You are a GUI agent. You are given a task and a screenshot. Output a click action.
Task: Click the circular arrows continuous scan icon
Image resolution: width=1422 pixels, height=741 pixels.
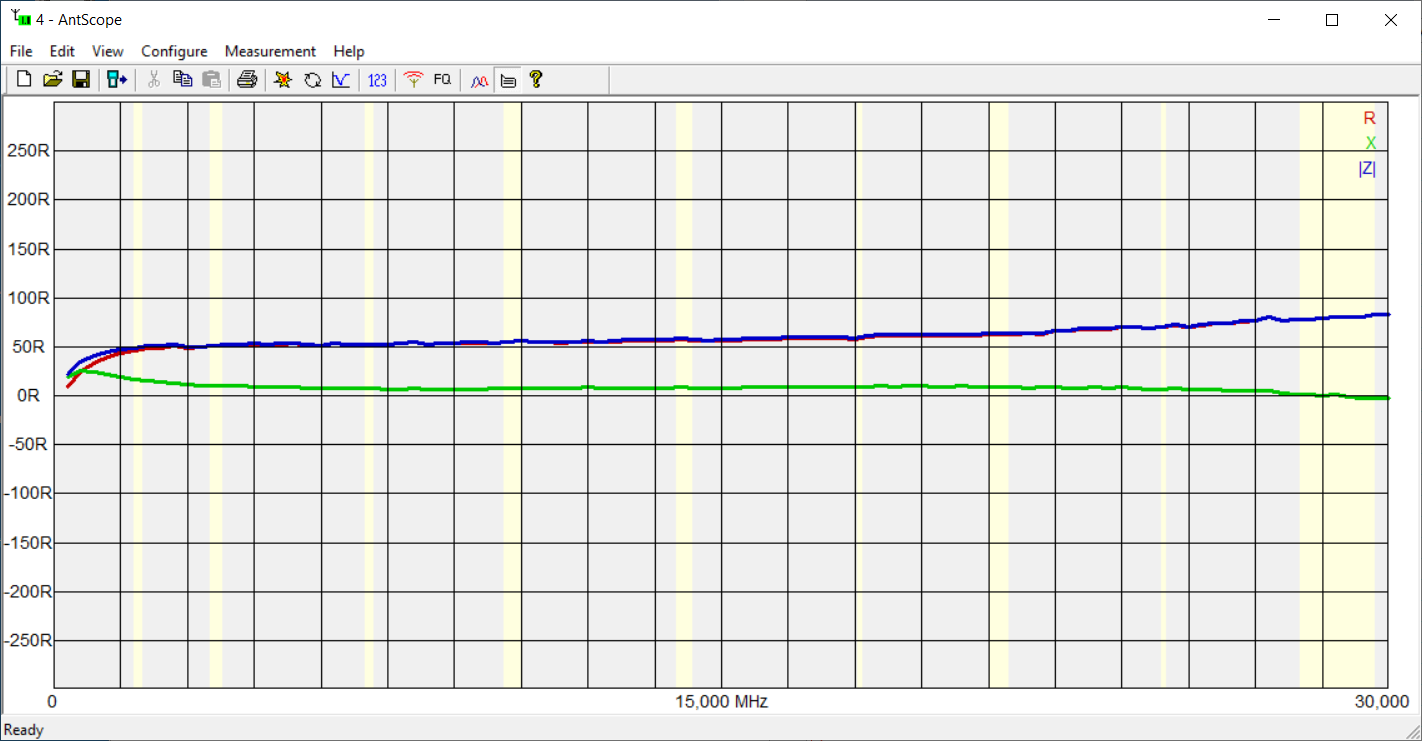tap(312, 80)
